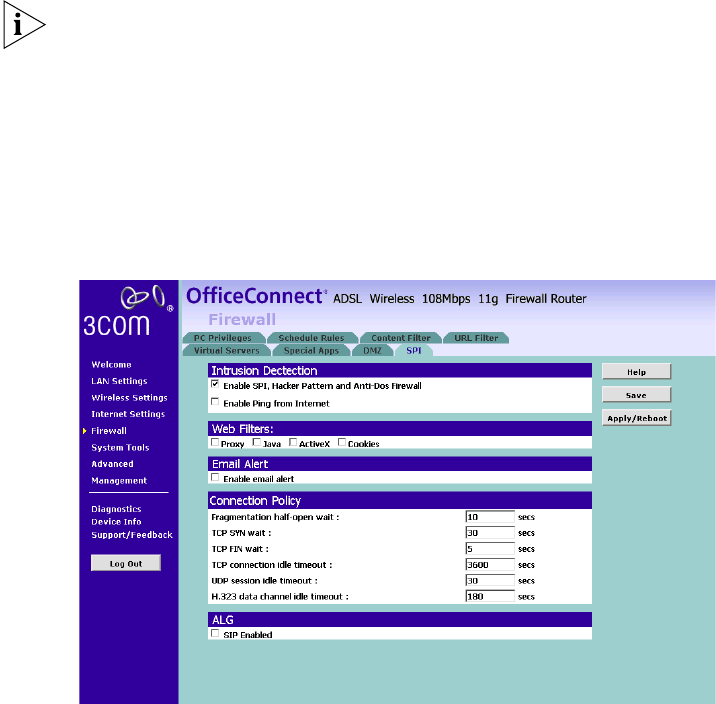Select Firewall in the sidebar menu
The height and width of the screenshot is (704, 716).
[x=109, y=431]
